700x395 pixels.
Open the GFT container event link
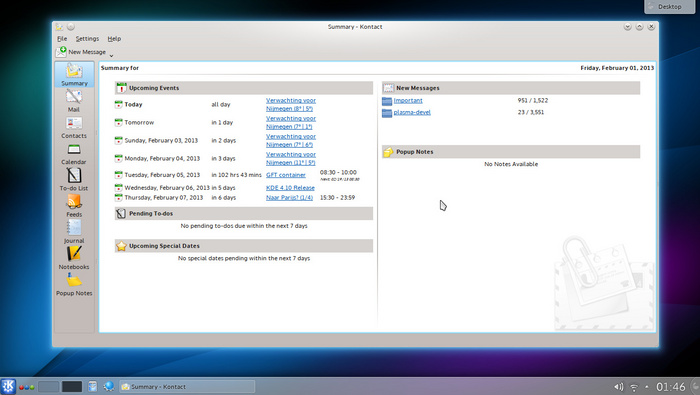[x=286, y=175]
